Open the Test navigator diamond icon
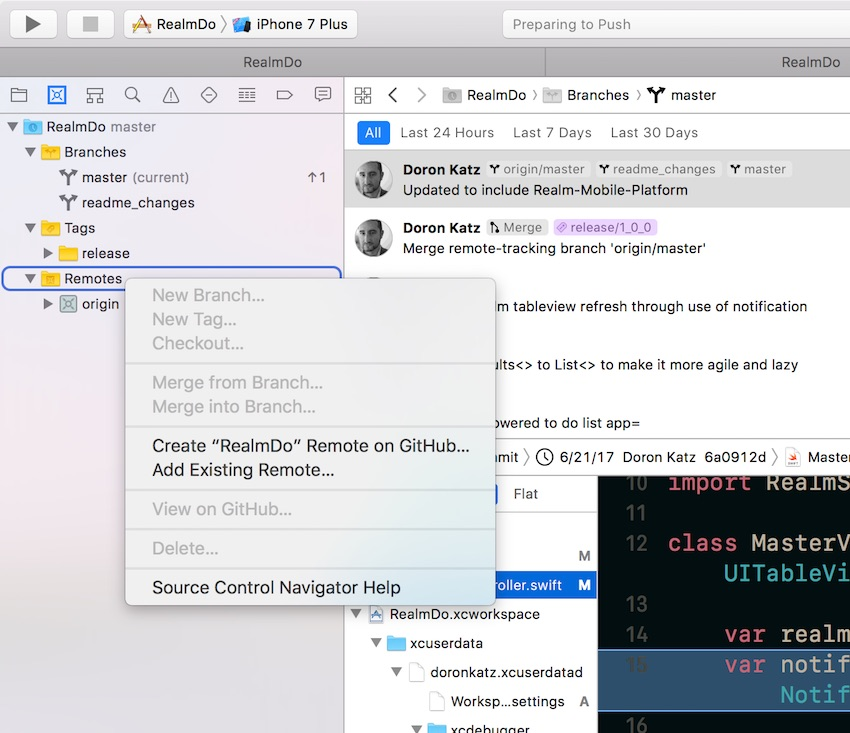Screen dimensions: 850x733 [208, 93]
